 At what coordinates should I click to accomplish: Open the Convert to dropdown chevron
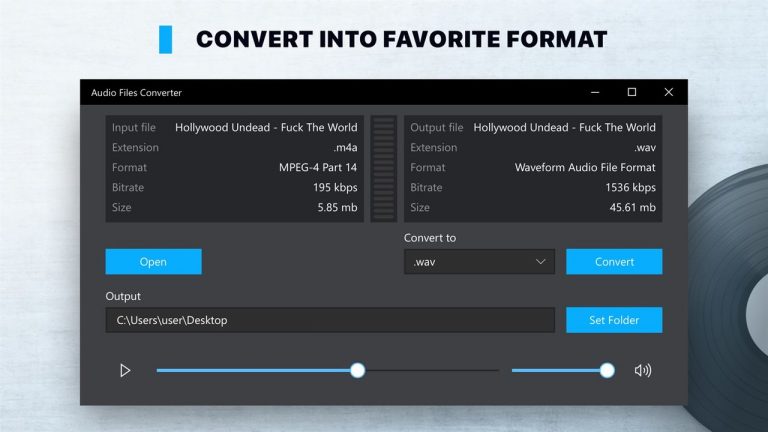pos(540,262)
